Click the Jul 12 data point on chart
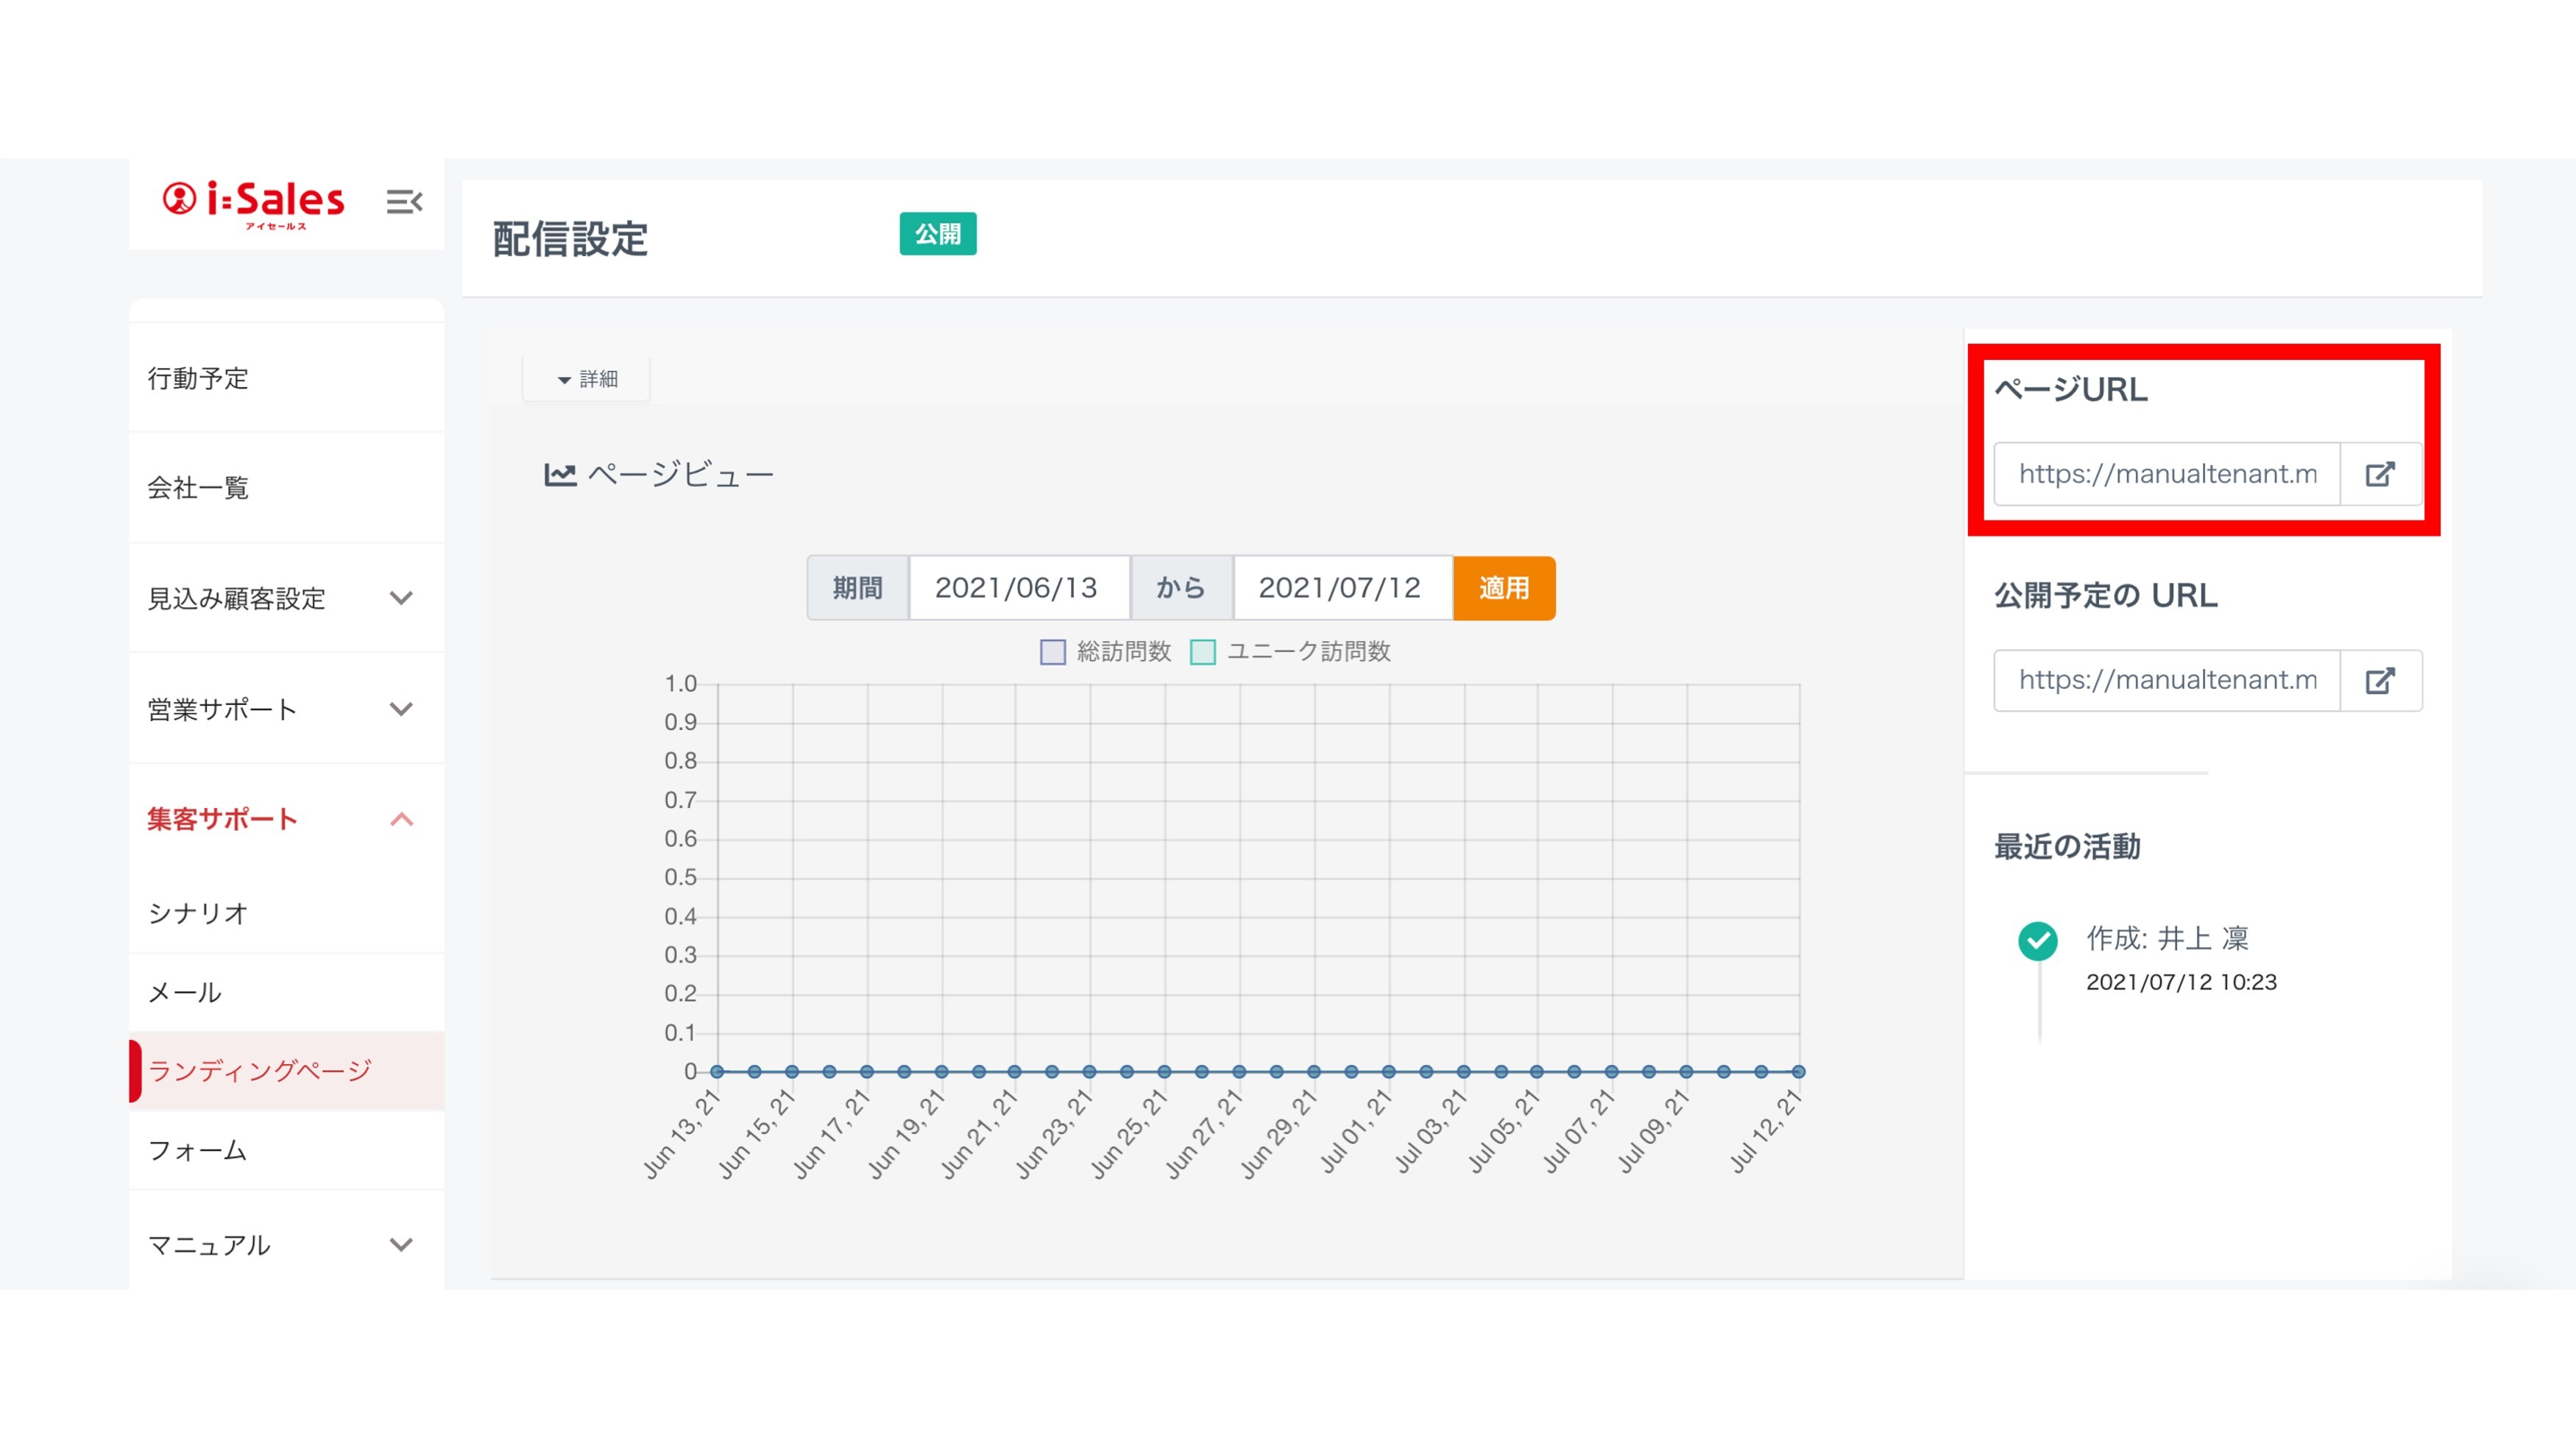The height and width of the screenshot is (1449, 2576). 1798,1071
